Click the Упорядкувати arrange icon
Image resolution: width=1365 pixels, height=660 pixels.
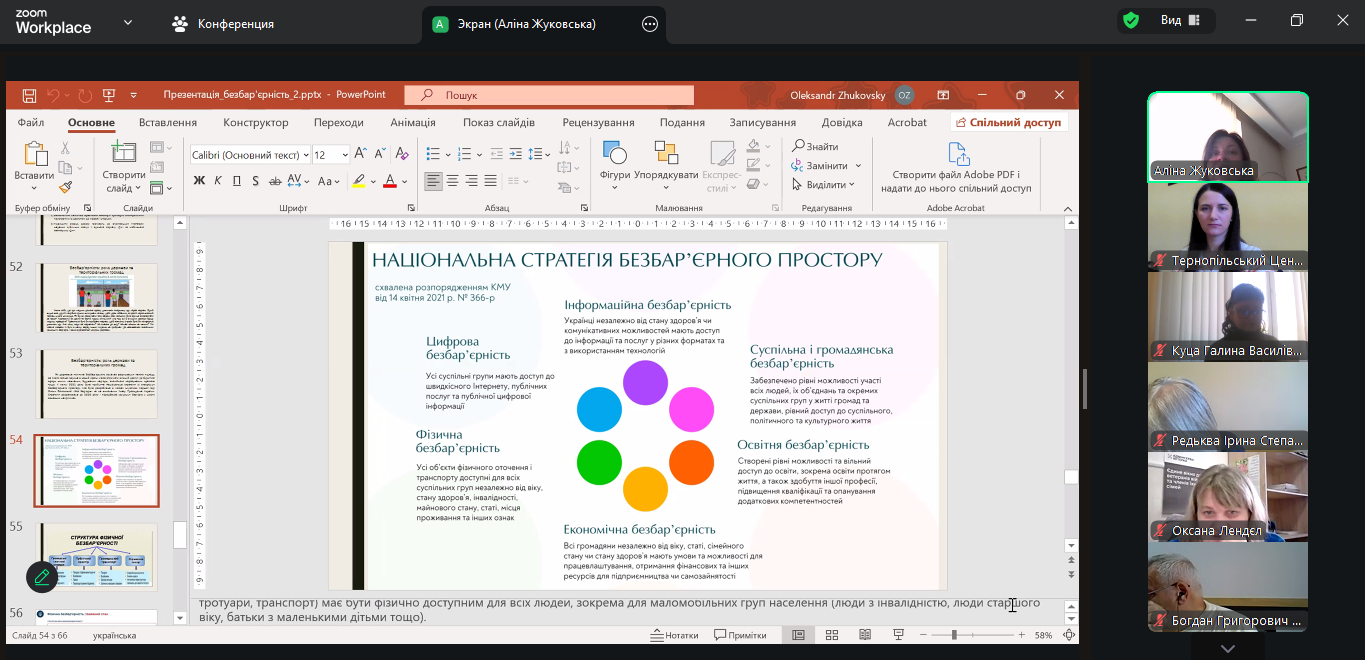666,155
